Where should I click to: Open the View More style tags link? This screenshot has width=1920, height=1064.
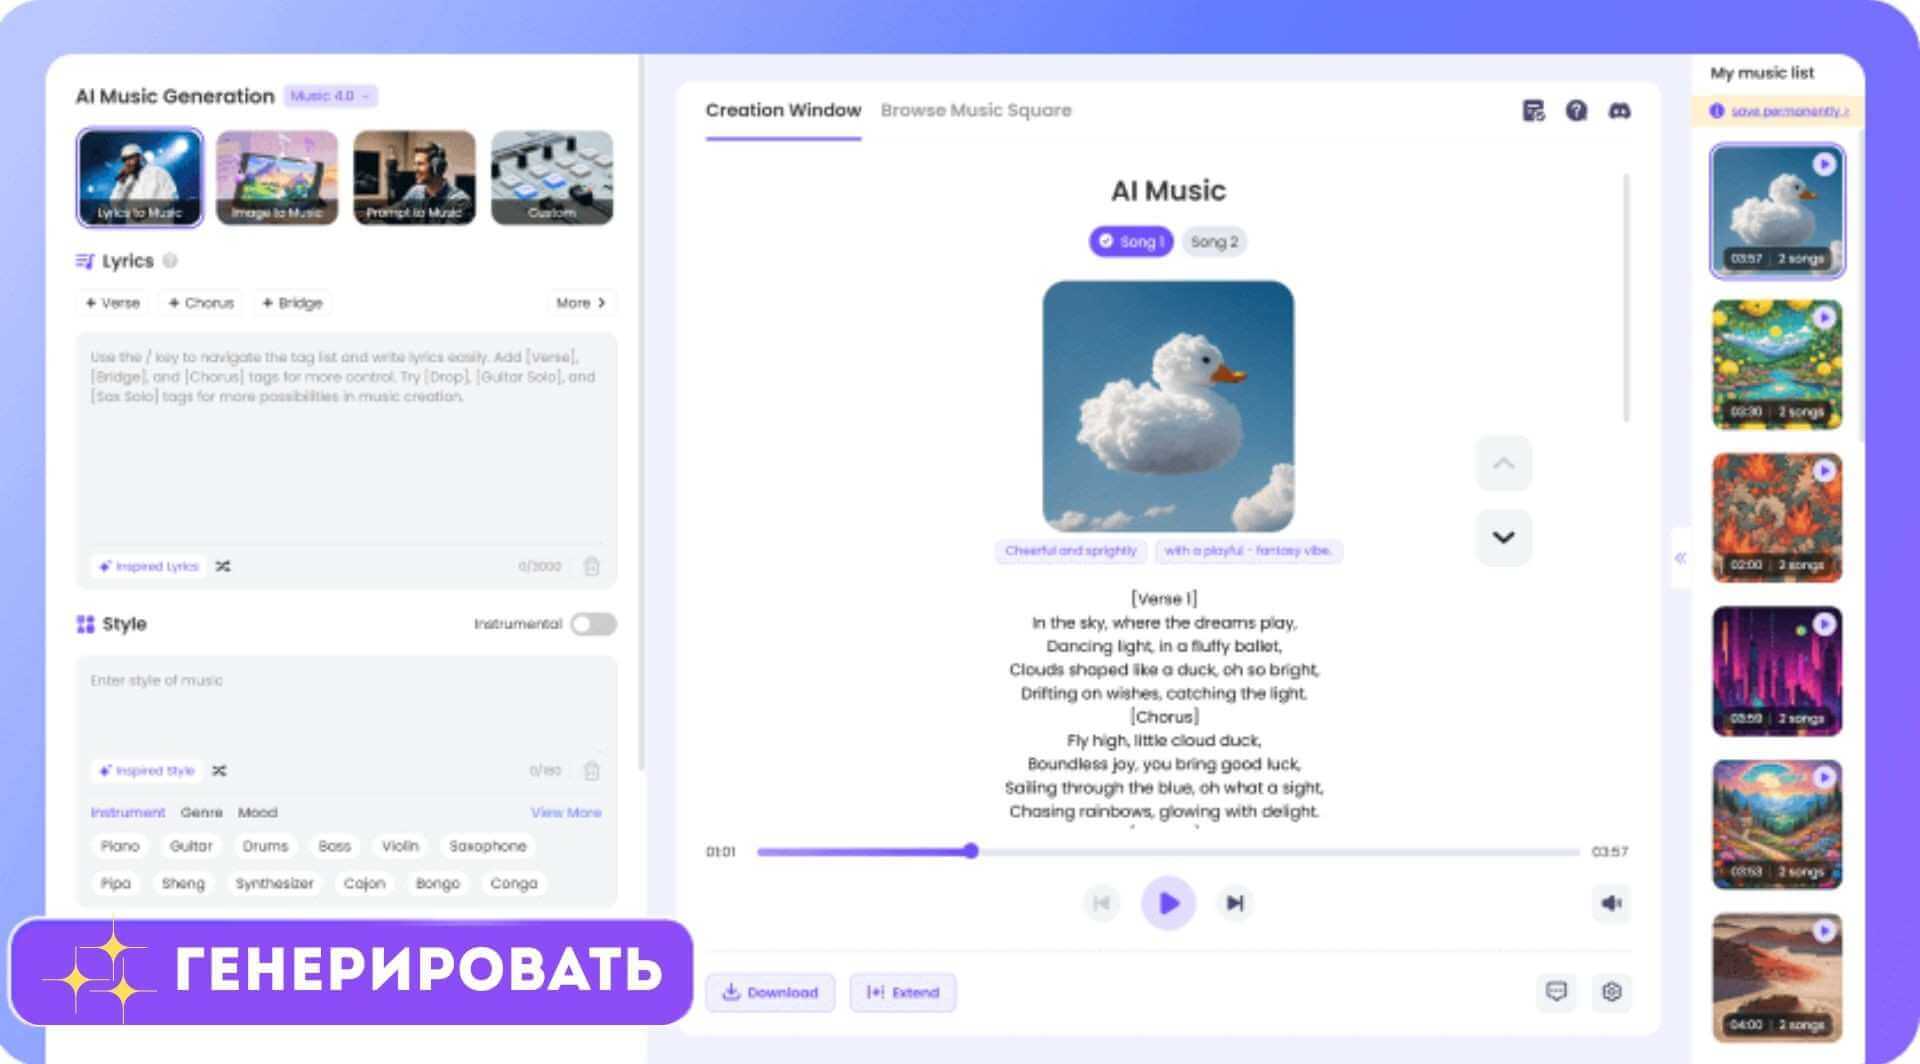566,813
